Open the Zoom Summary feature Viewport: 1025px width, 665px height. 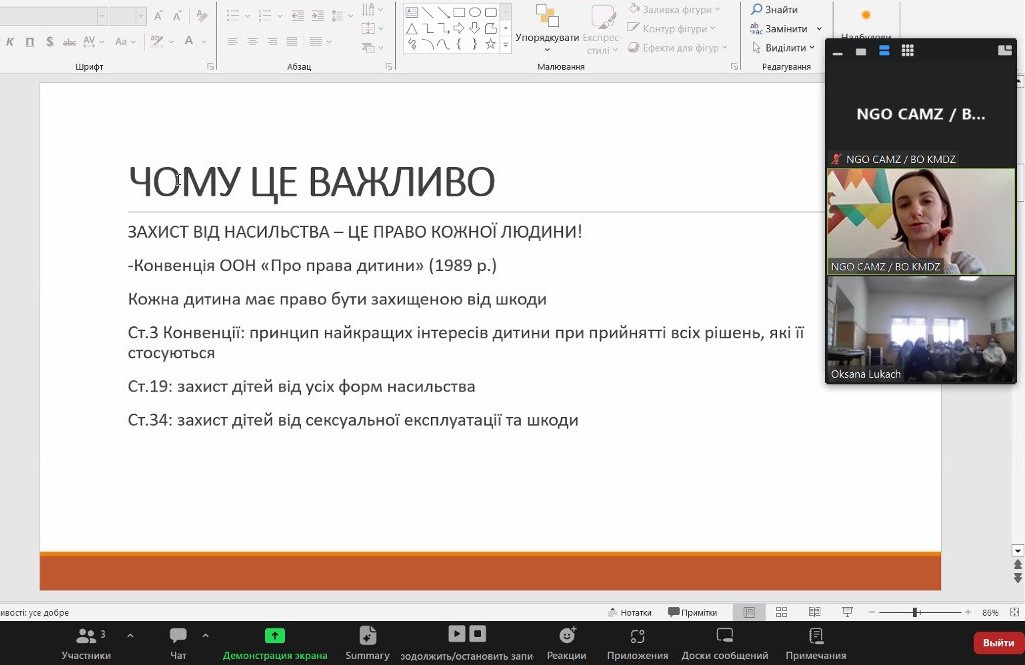click(367, 641)
